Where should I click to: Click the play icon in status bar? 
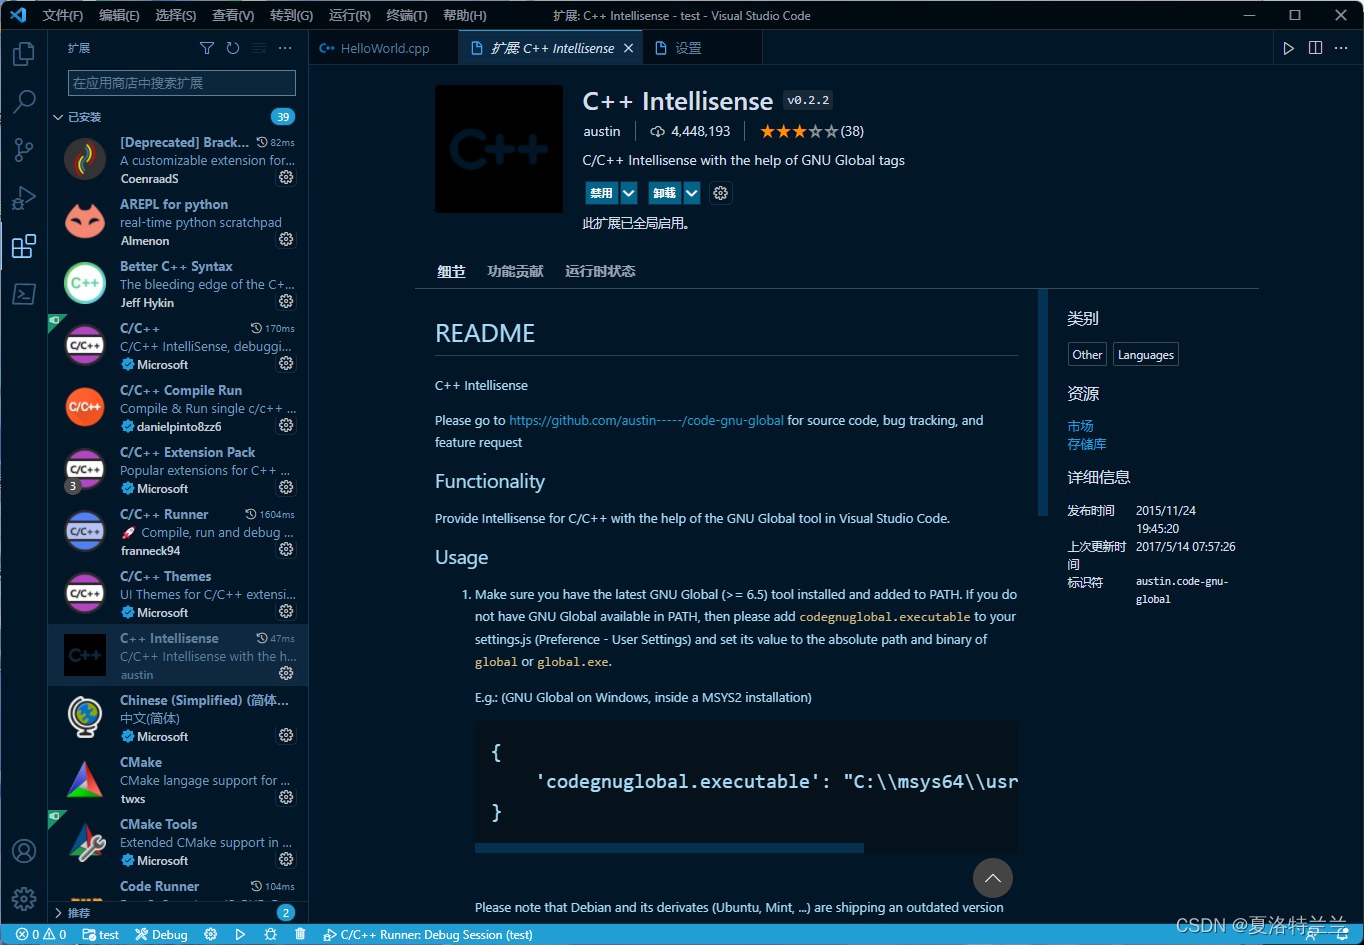click(240, 935)
